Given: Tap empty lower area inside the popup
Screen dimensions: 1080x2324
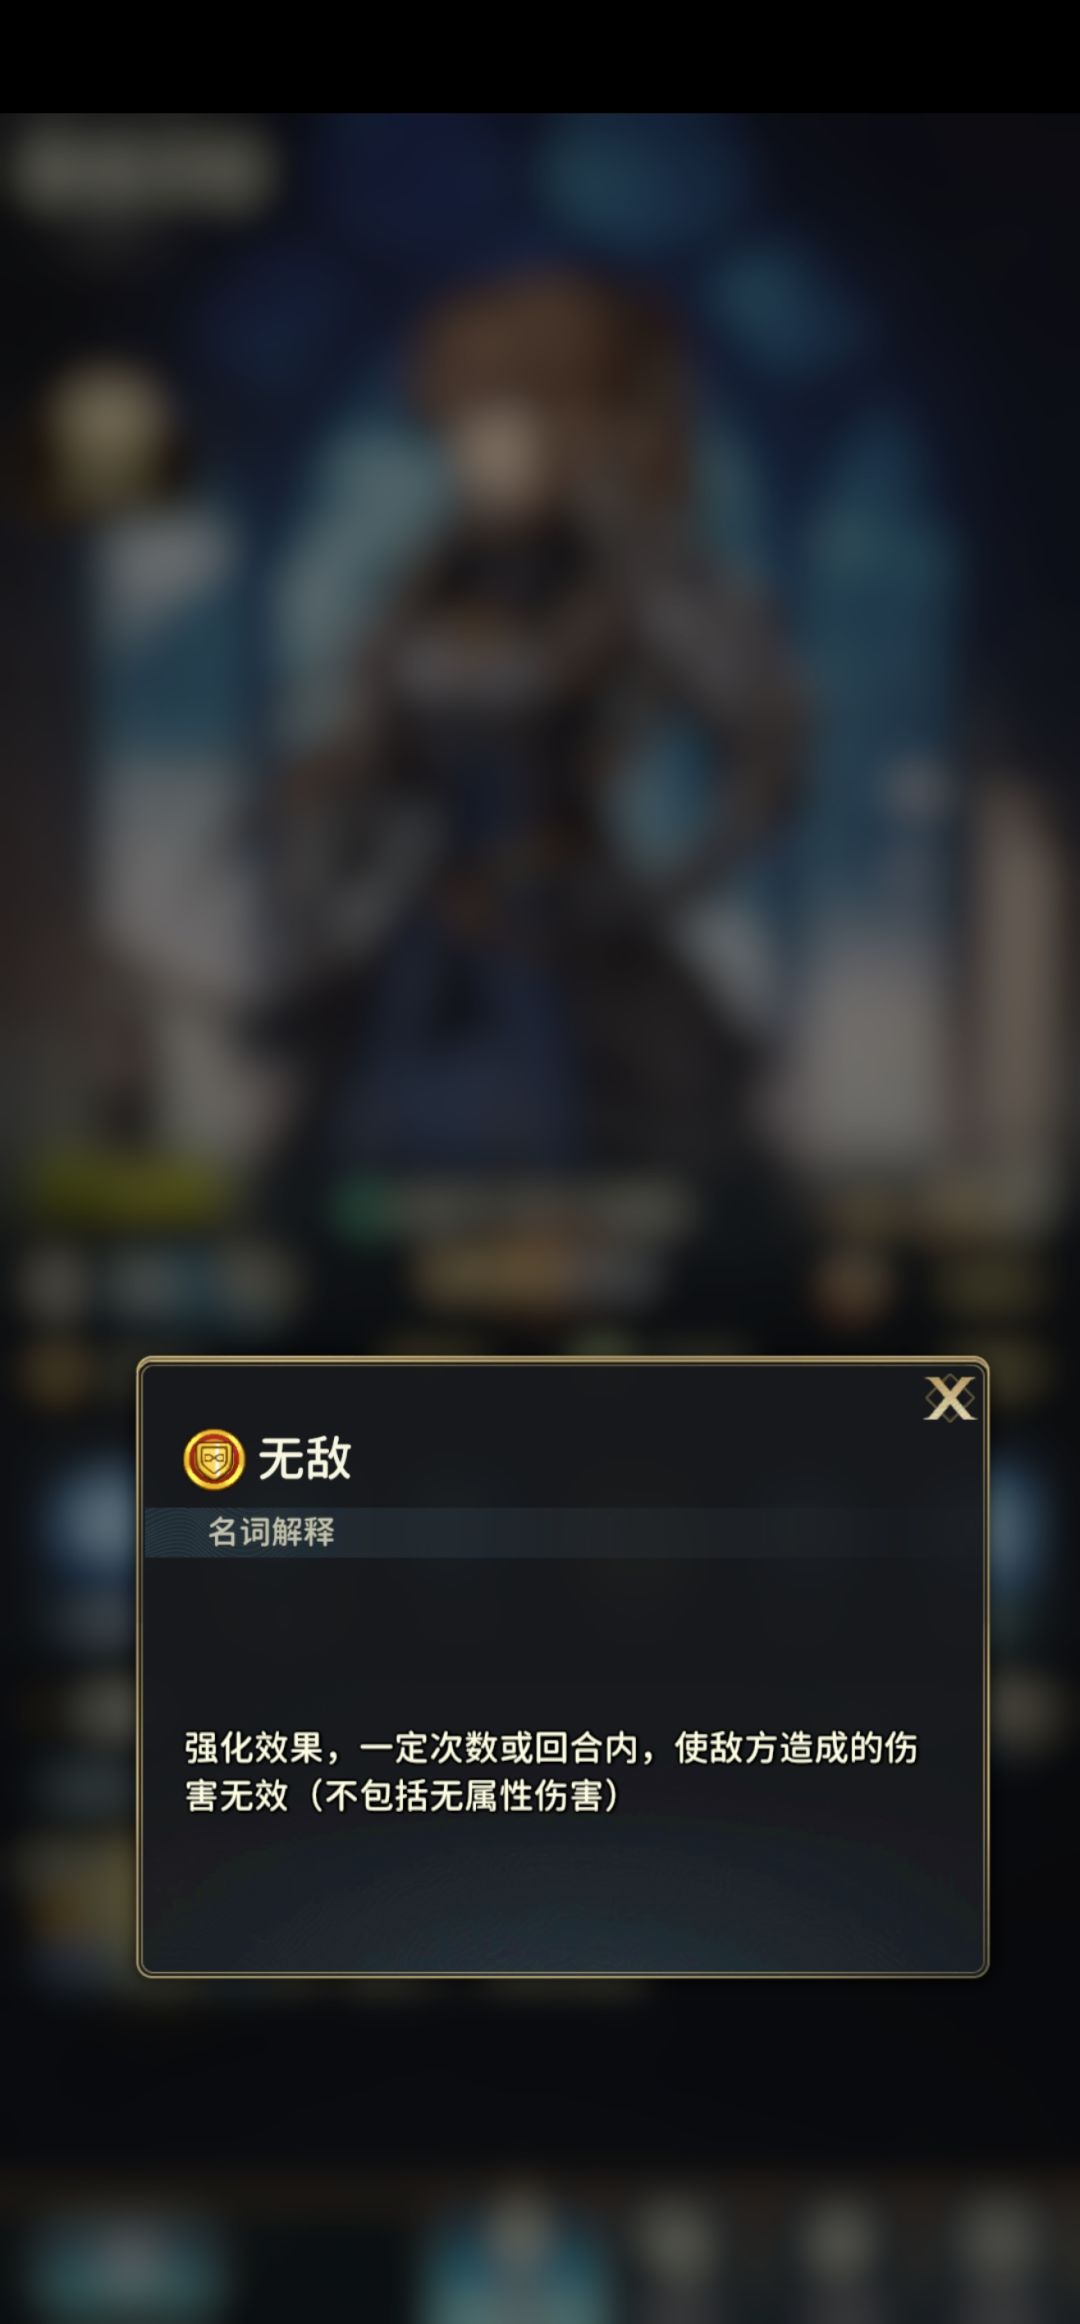Looking at the screenshot, I should pyautogui.click(x=562, y=1900).
